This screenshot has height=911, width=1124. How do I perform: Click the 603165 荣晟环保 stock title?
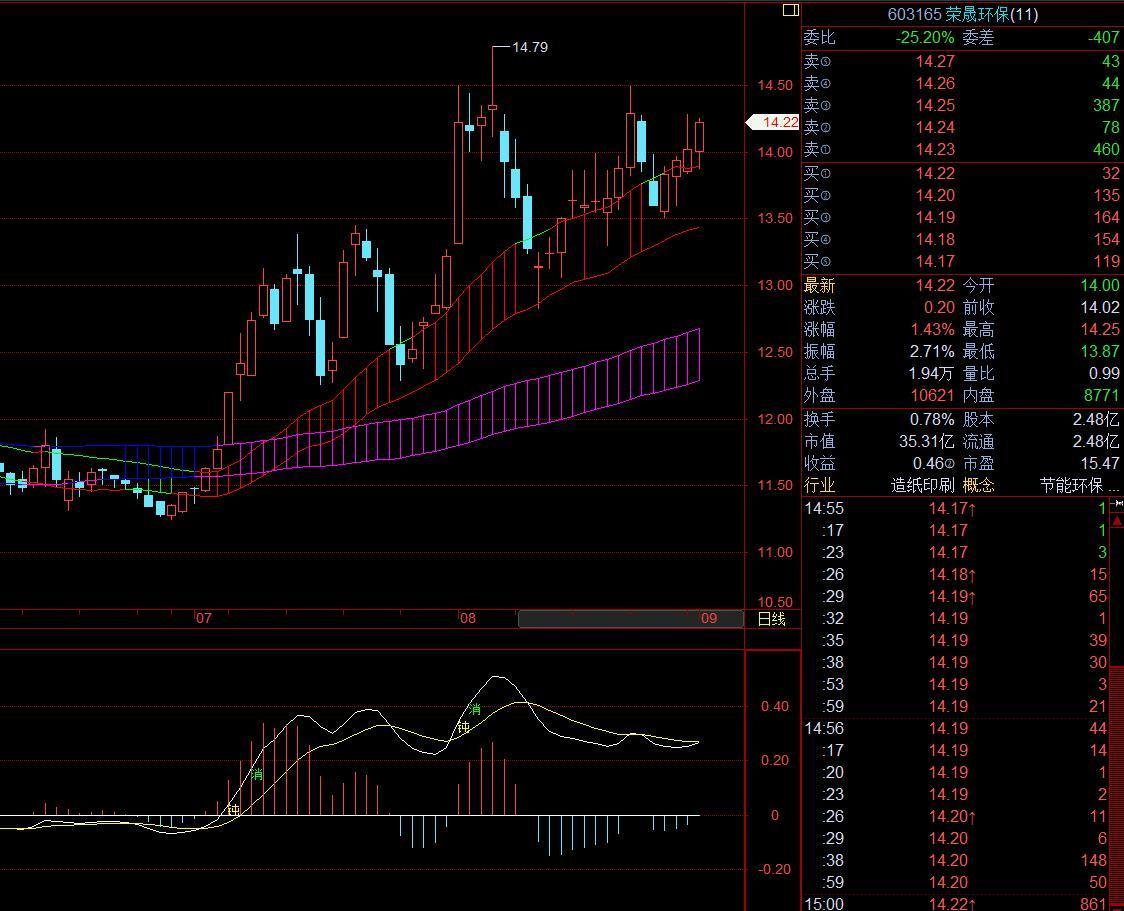(x=962, y=14)
